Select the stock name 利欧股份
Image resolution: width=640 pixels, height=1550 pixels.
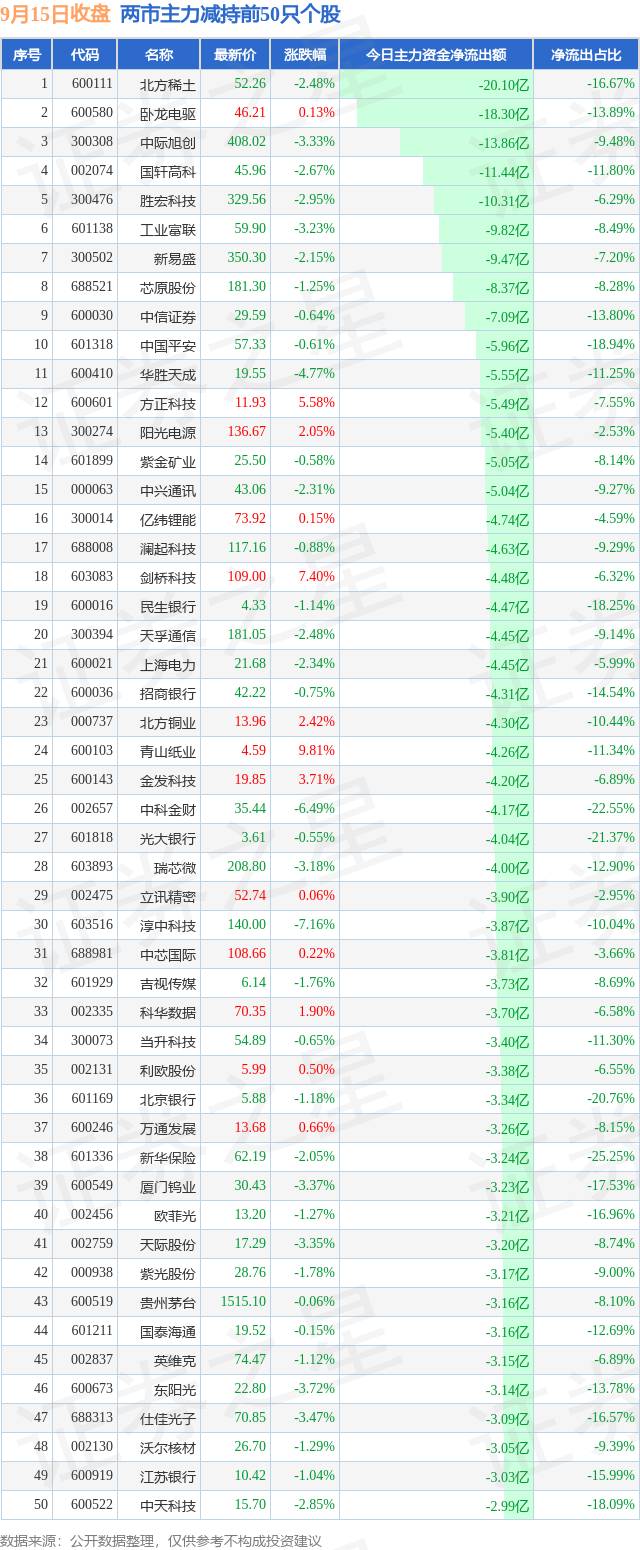168,1070
